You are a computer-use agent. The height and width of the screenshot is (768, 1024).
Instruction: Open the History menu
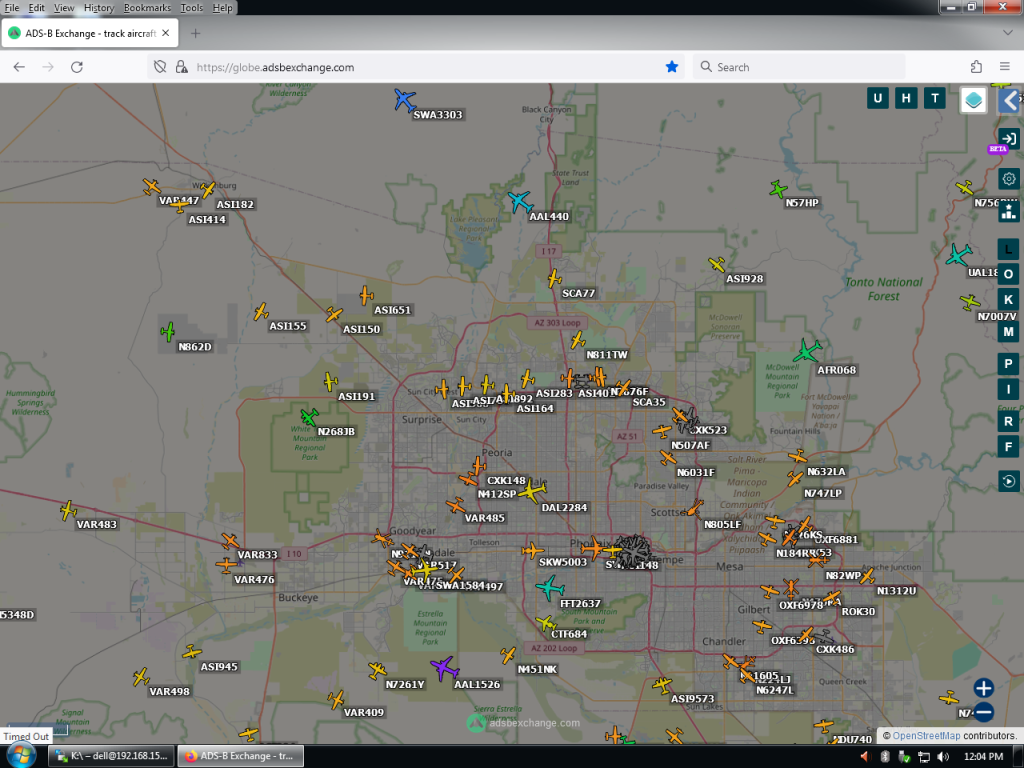pos(99,8)
